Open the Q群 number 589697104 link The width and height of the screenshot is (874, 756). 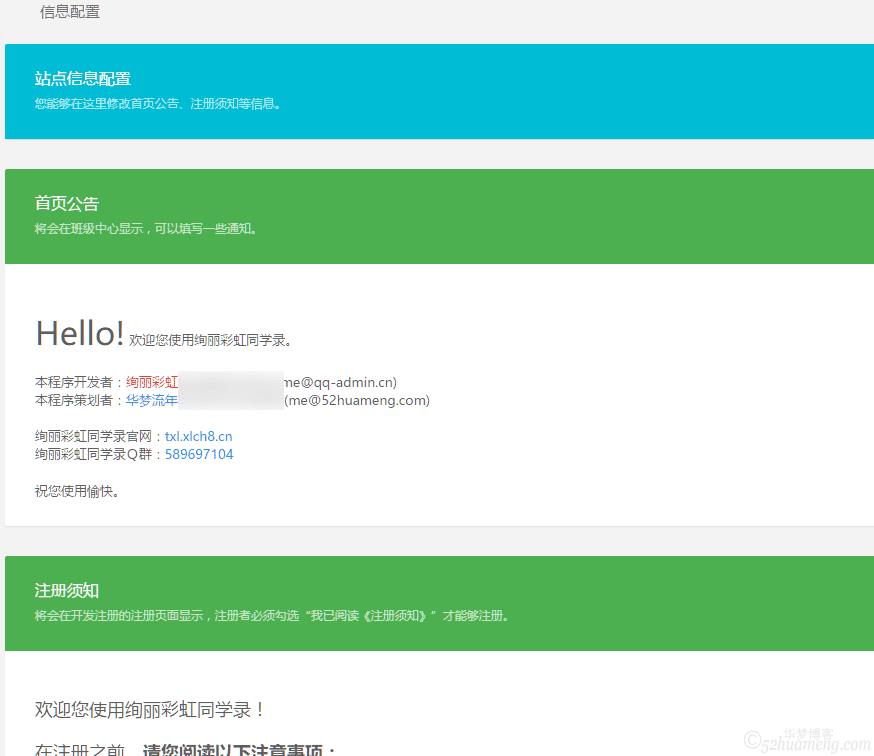(x=199, y=454)
